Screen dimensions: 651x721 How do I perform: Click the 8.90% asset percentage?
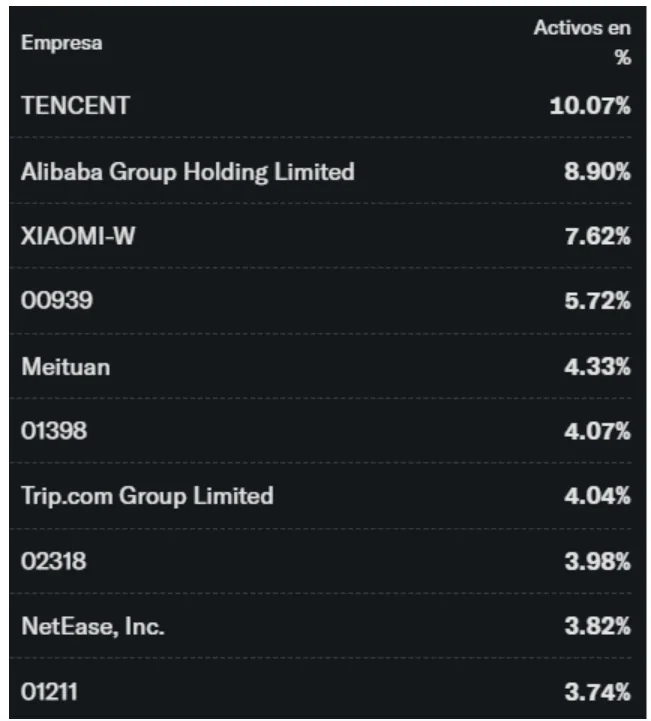tap(597, 172)
